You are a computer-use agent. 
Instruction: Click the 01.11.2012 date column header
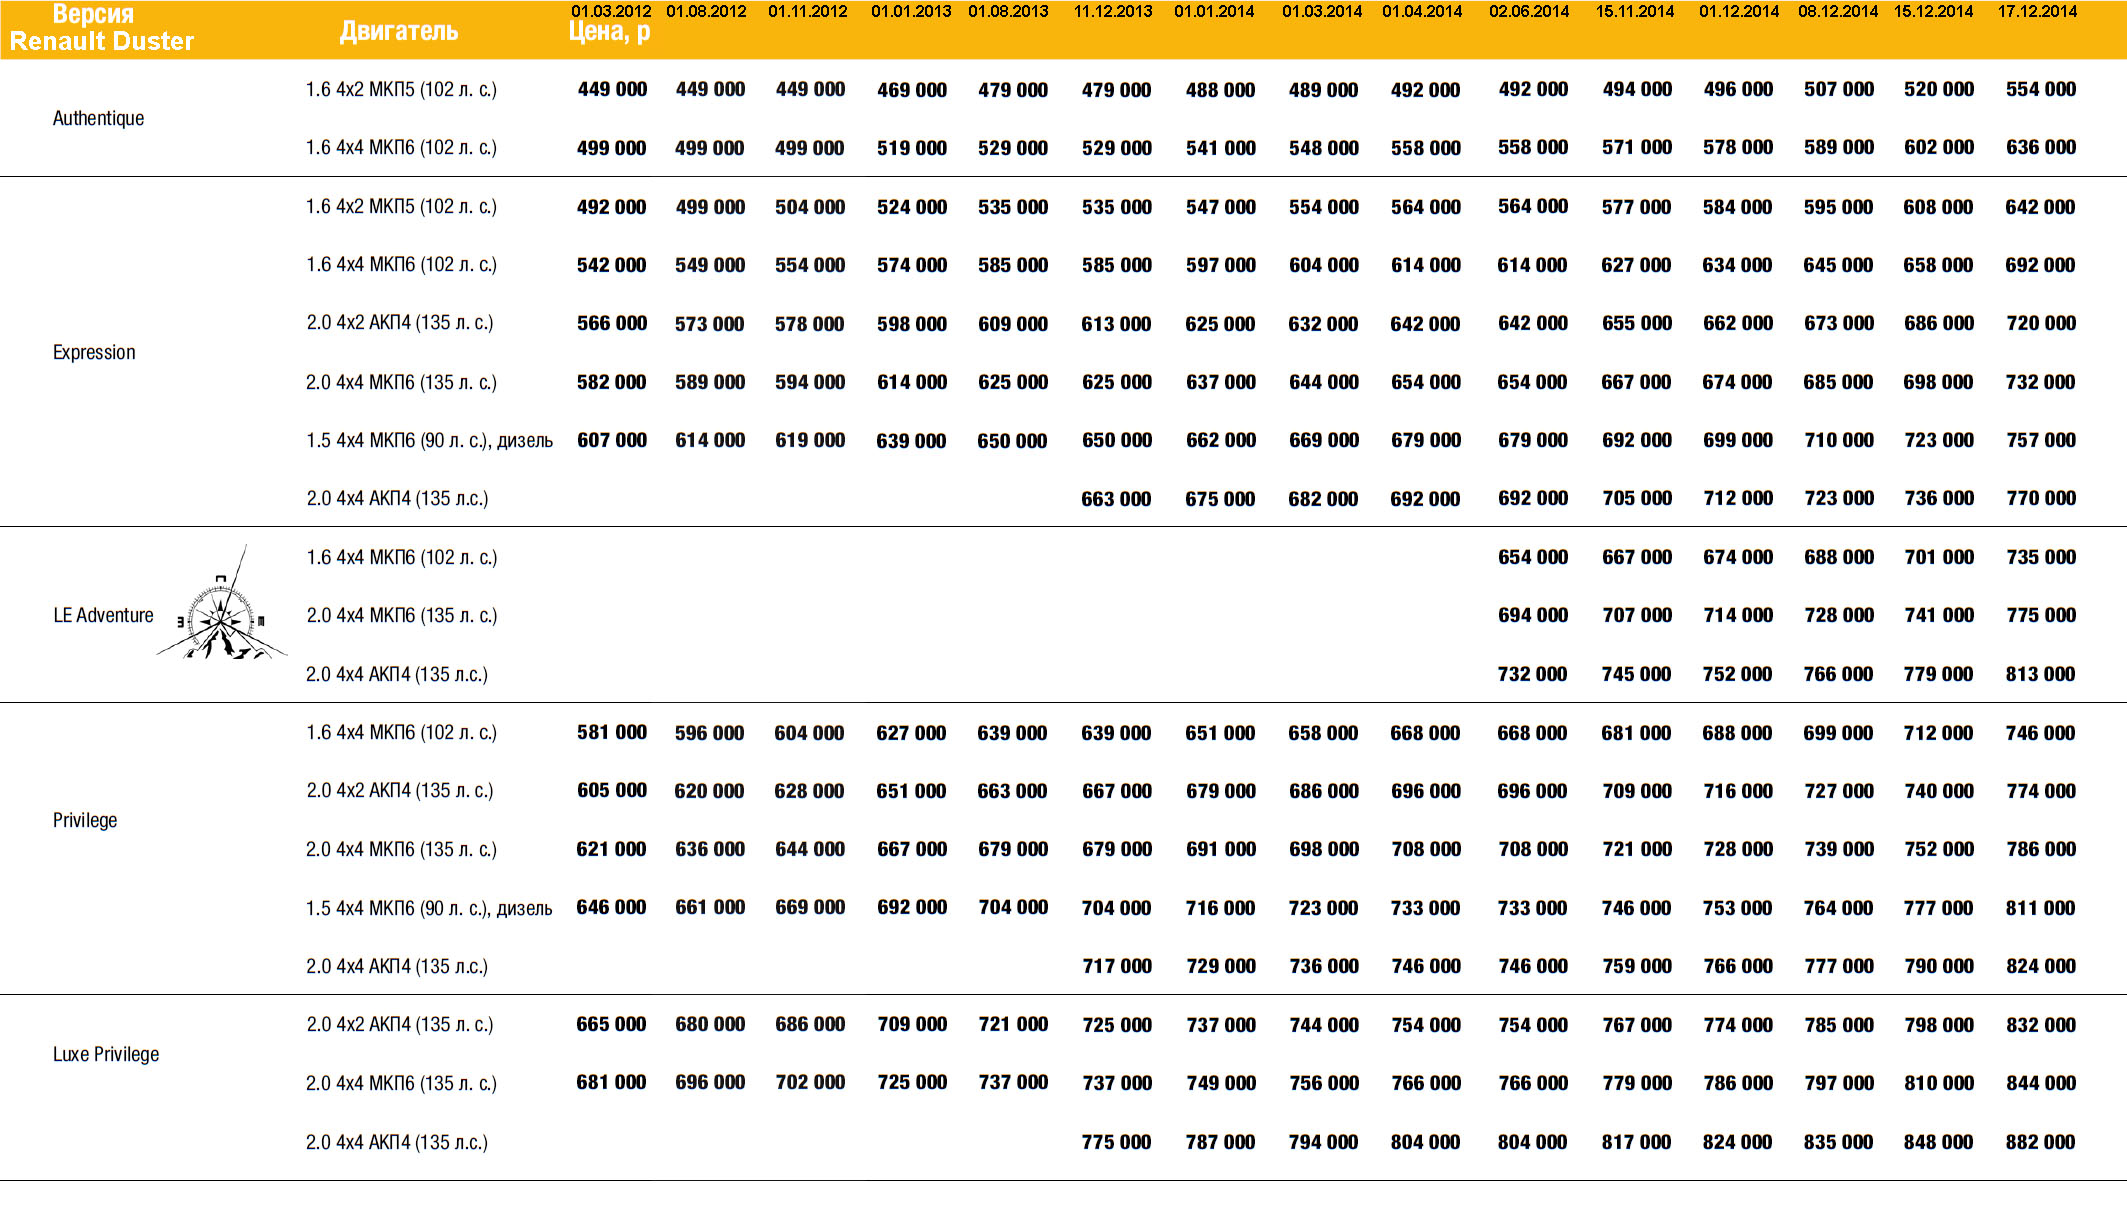click(807, 11)
